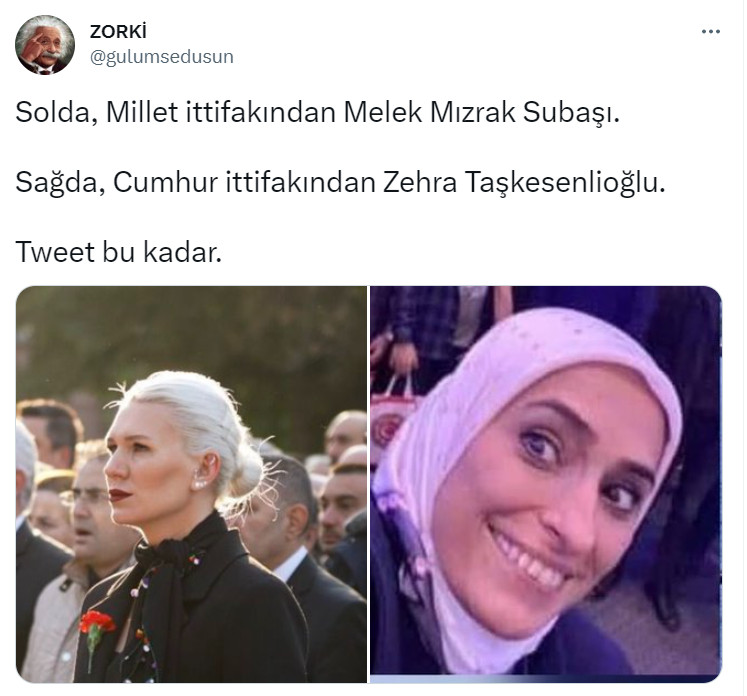Click the man with glasses in left photo
Viewport: 747px width, 696px height.
91,505
